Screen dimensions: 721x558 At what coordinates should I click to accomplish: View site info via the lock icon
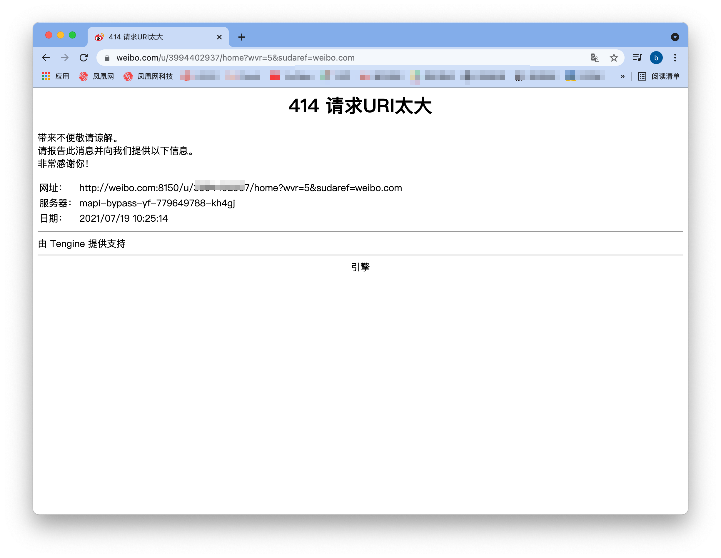click(107, 58)
